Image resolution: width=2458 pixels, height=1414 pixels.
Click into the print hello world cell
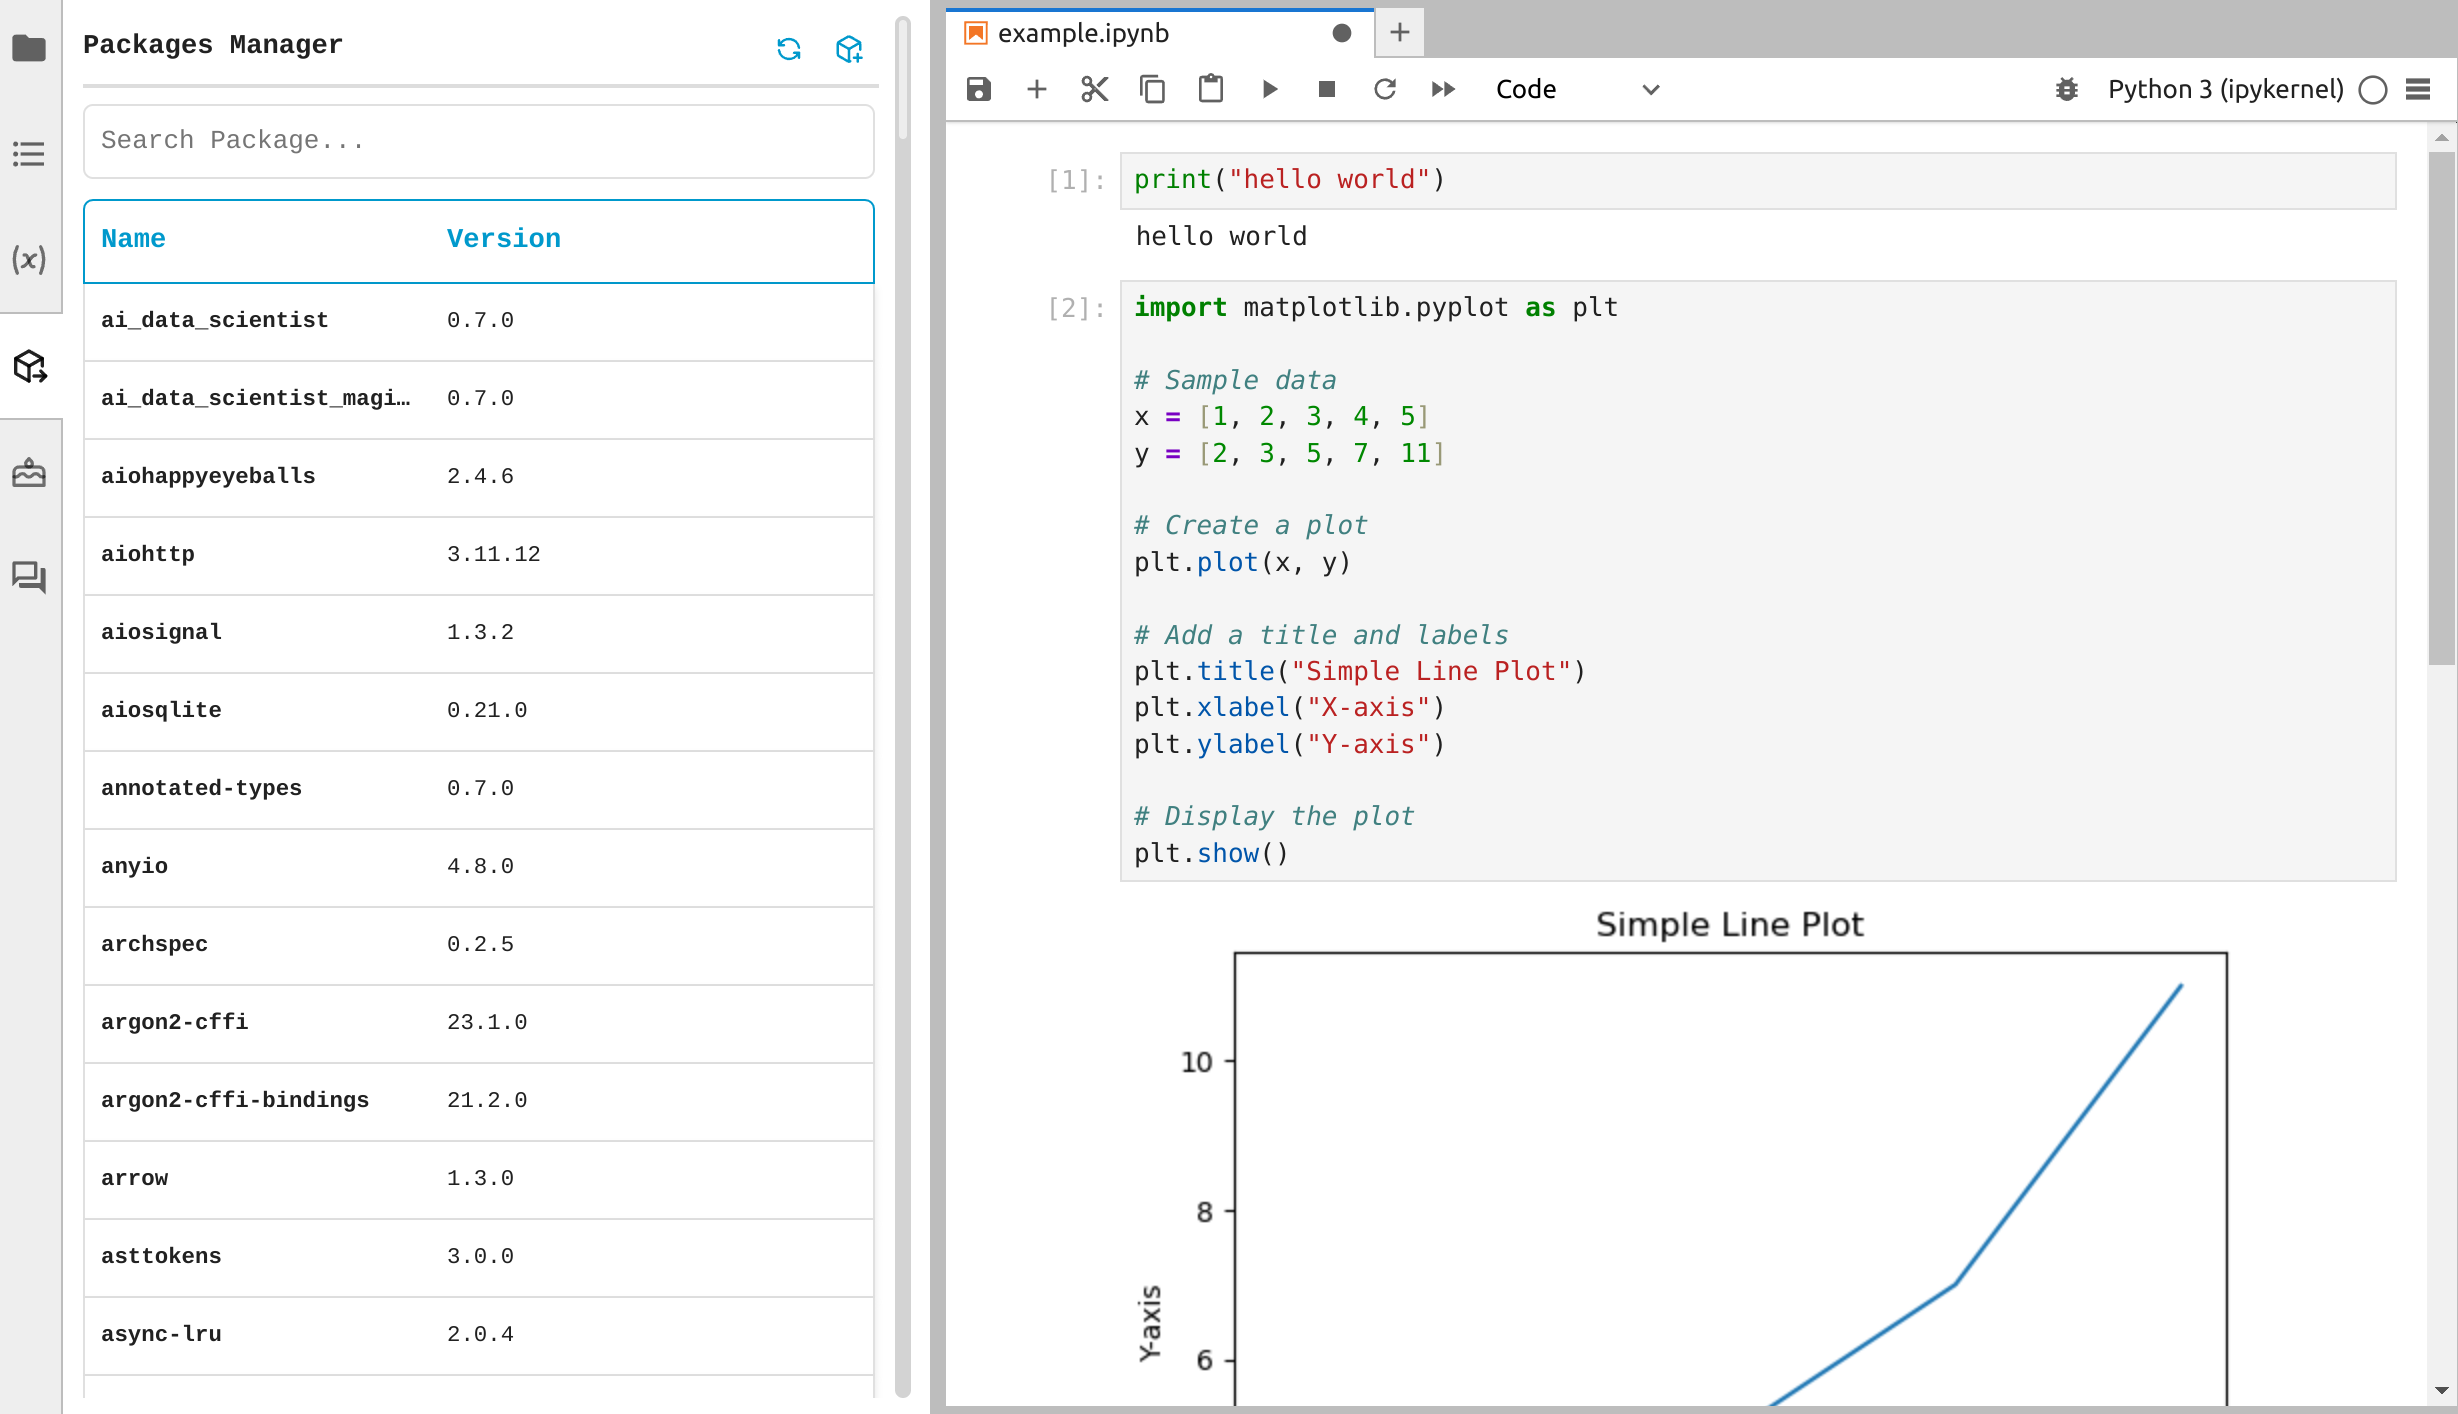tap(1758, 180)
